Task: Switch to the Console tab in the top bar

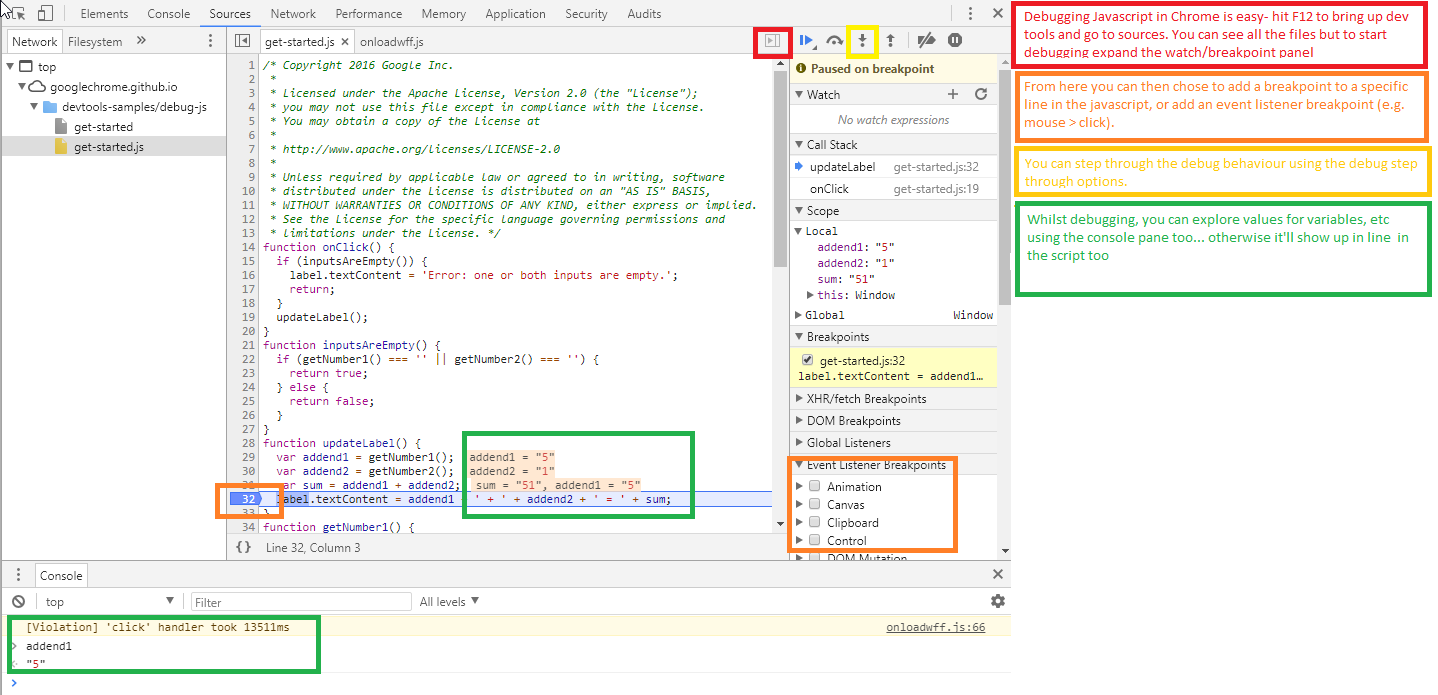Action: pyautogui.click(x=168, y=14)
